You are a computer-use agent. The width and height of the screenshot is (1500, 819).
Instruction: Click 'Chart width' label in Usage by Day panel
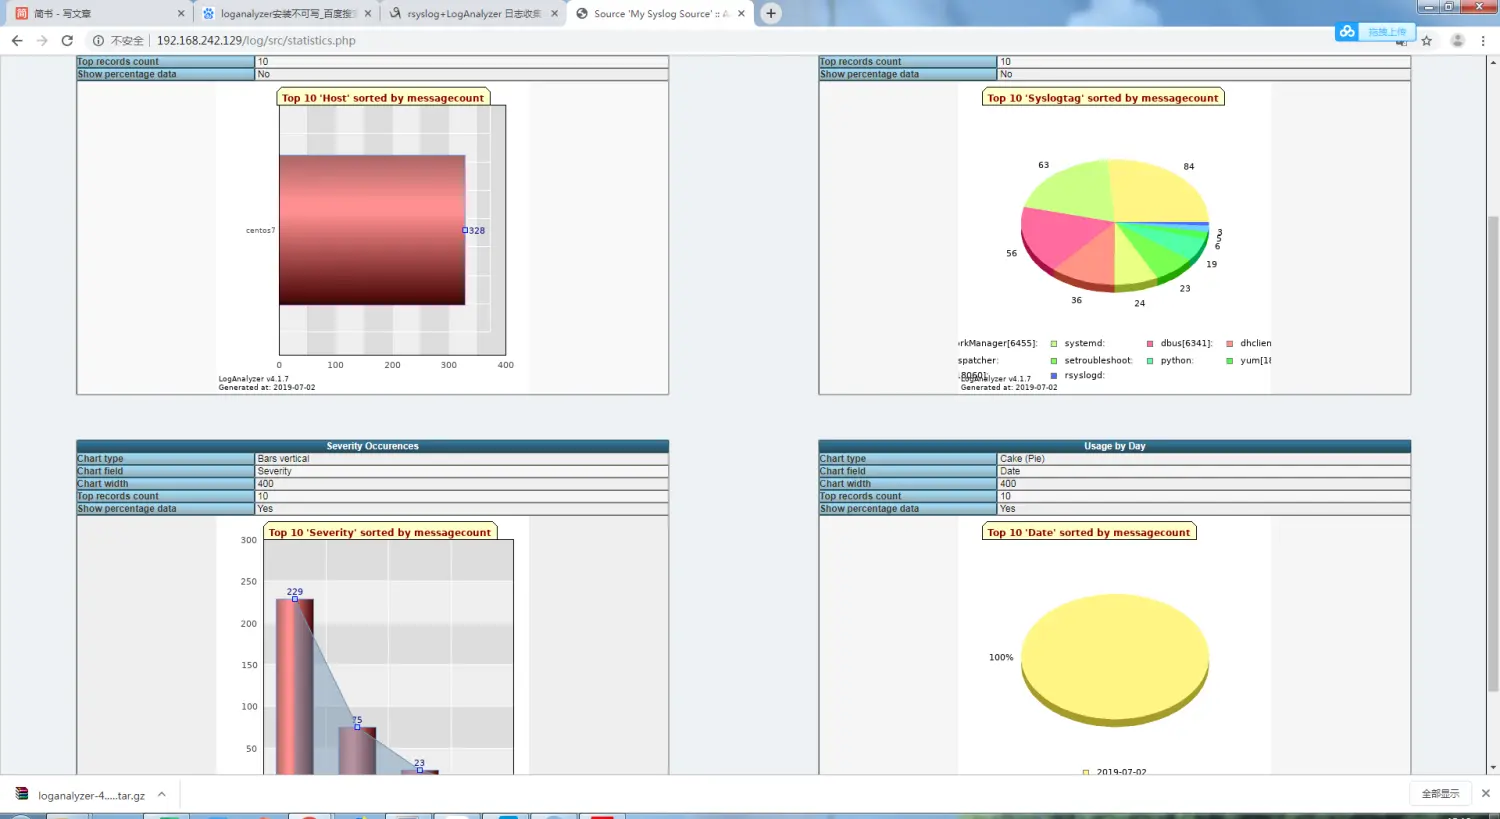[x=845, y=484]
